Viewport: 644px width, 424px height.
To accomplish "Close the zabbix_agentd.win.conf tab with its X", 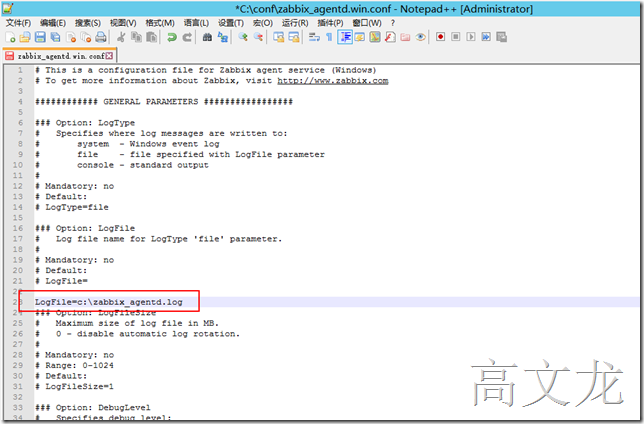I will 109,55.
